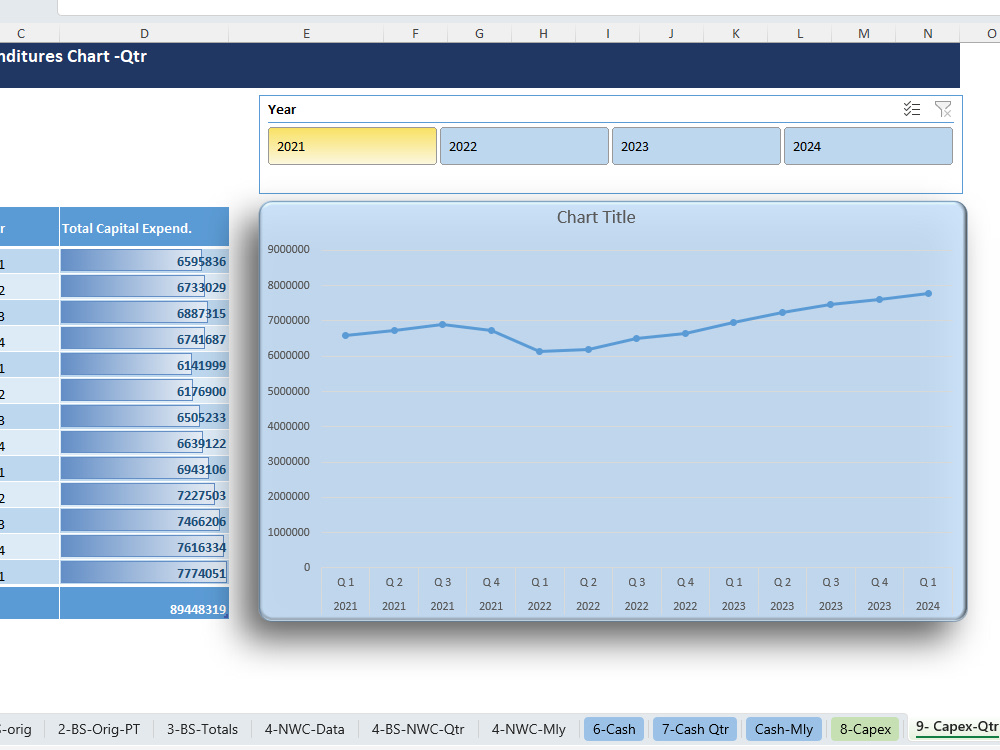Screen dimensions: 1000x750
Task: Open the 8-Capex sheet
Action: coord(866,729)
